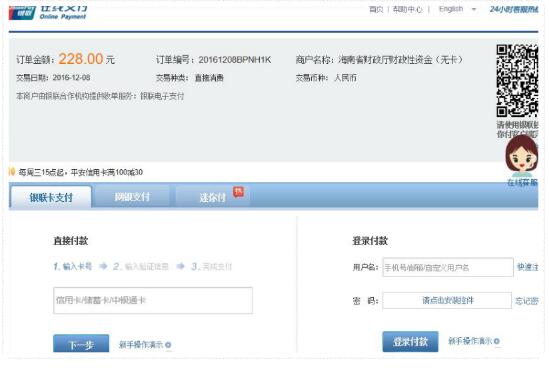Open 新手操作演示 under login payment
This screenshot has height=382, width=549.
470,341
